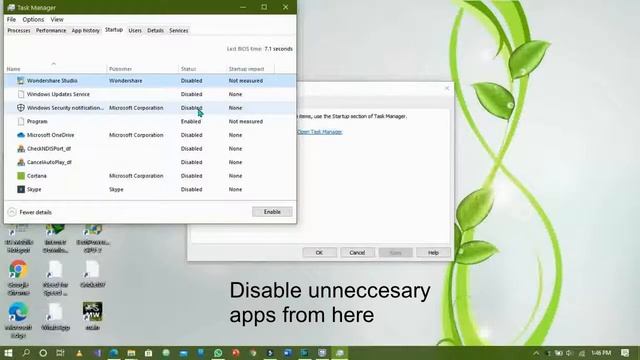Switch to the App history tab
The height and width of the screenshot is (360, 640).
(x=85, y=31)
